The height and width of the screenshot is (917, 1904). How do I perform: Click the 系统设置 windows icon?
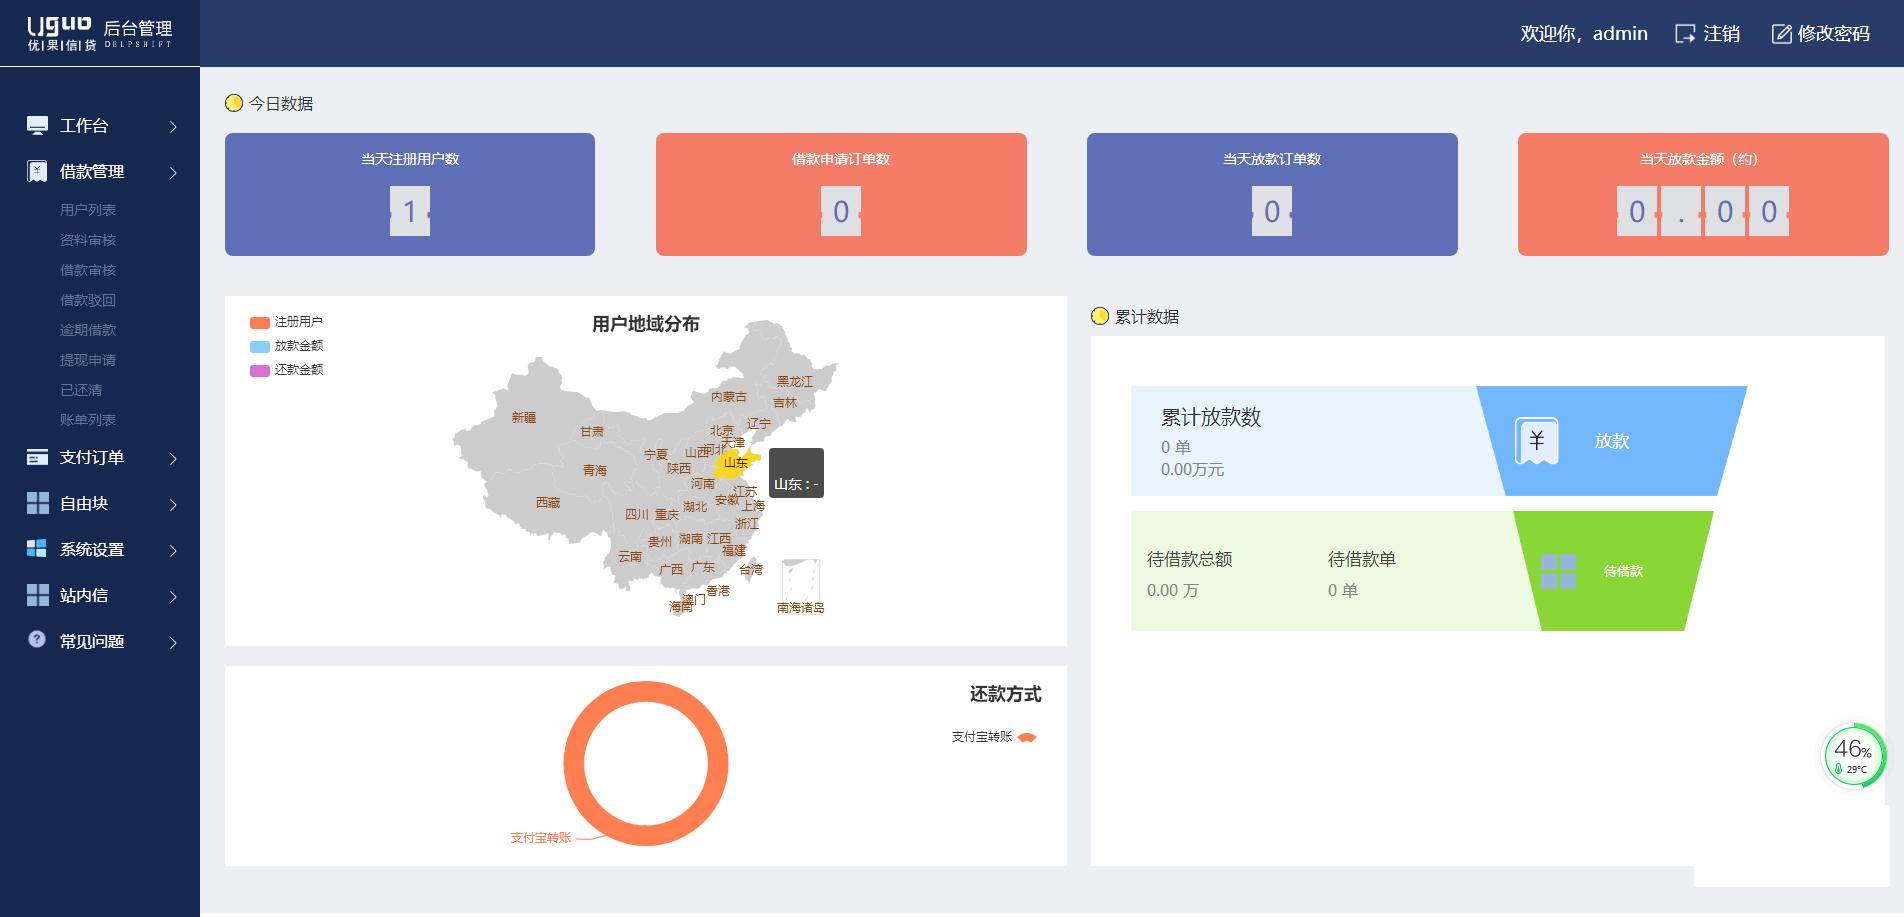coord(37,548)
